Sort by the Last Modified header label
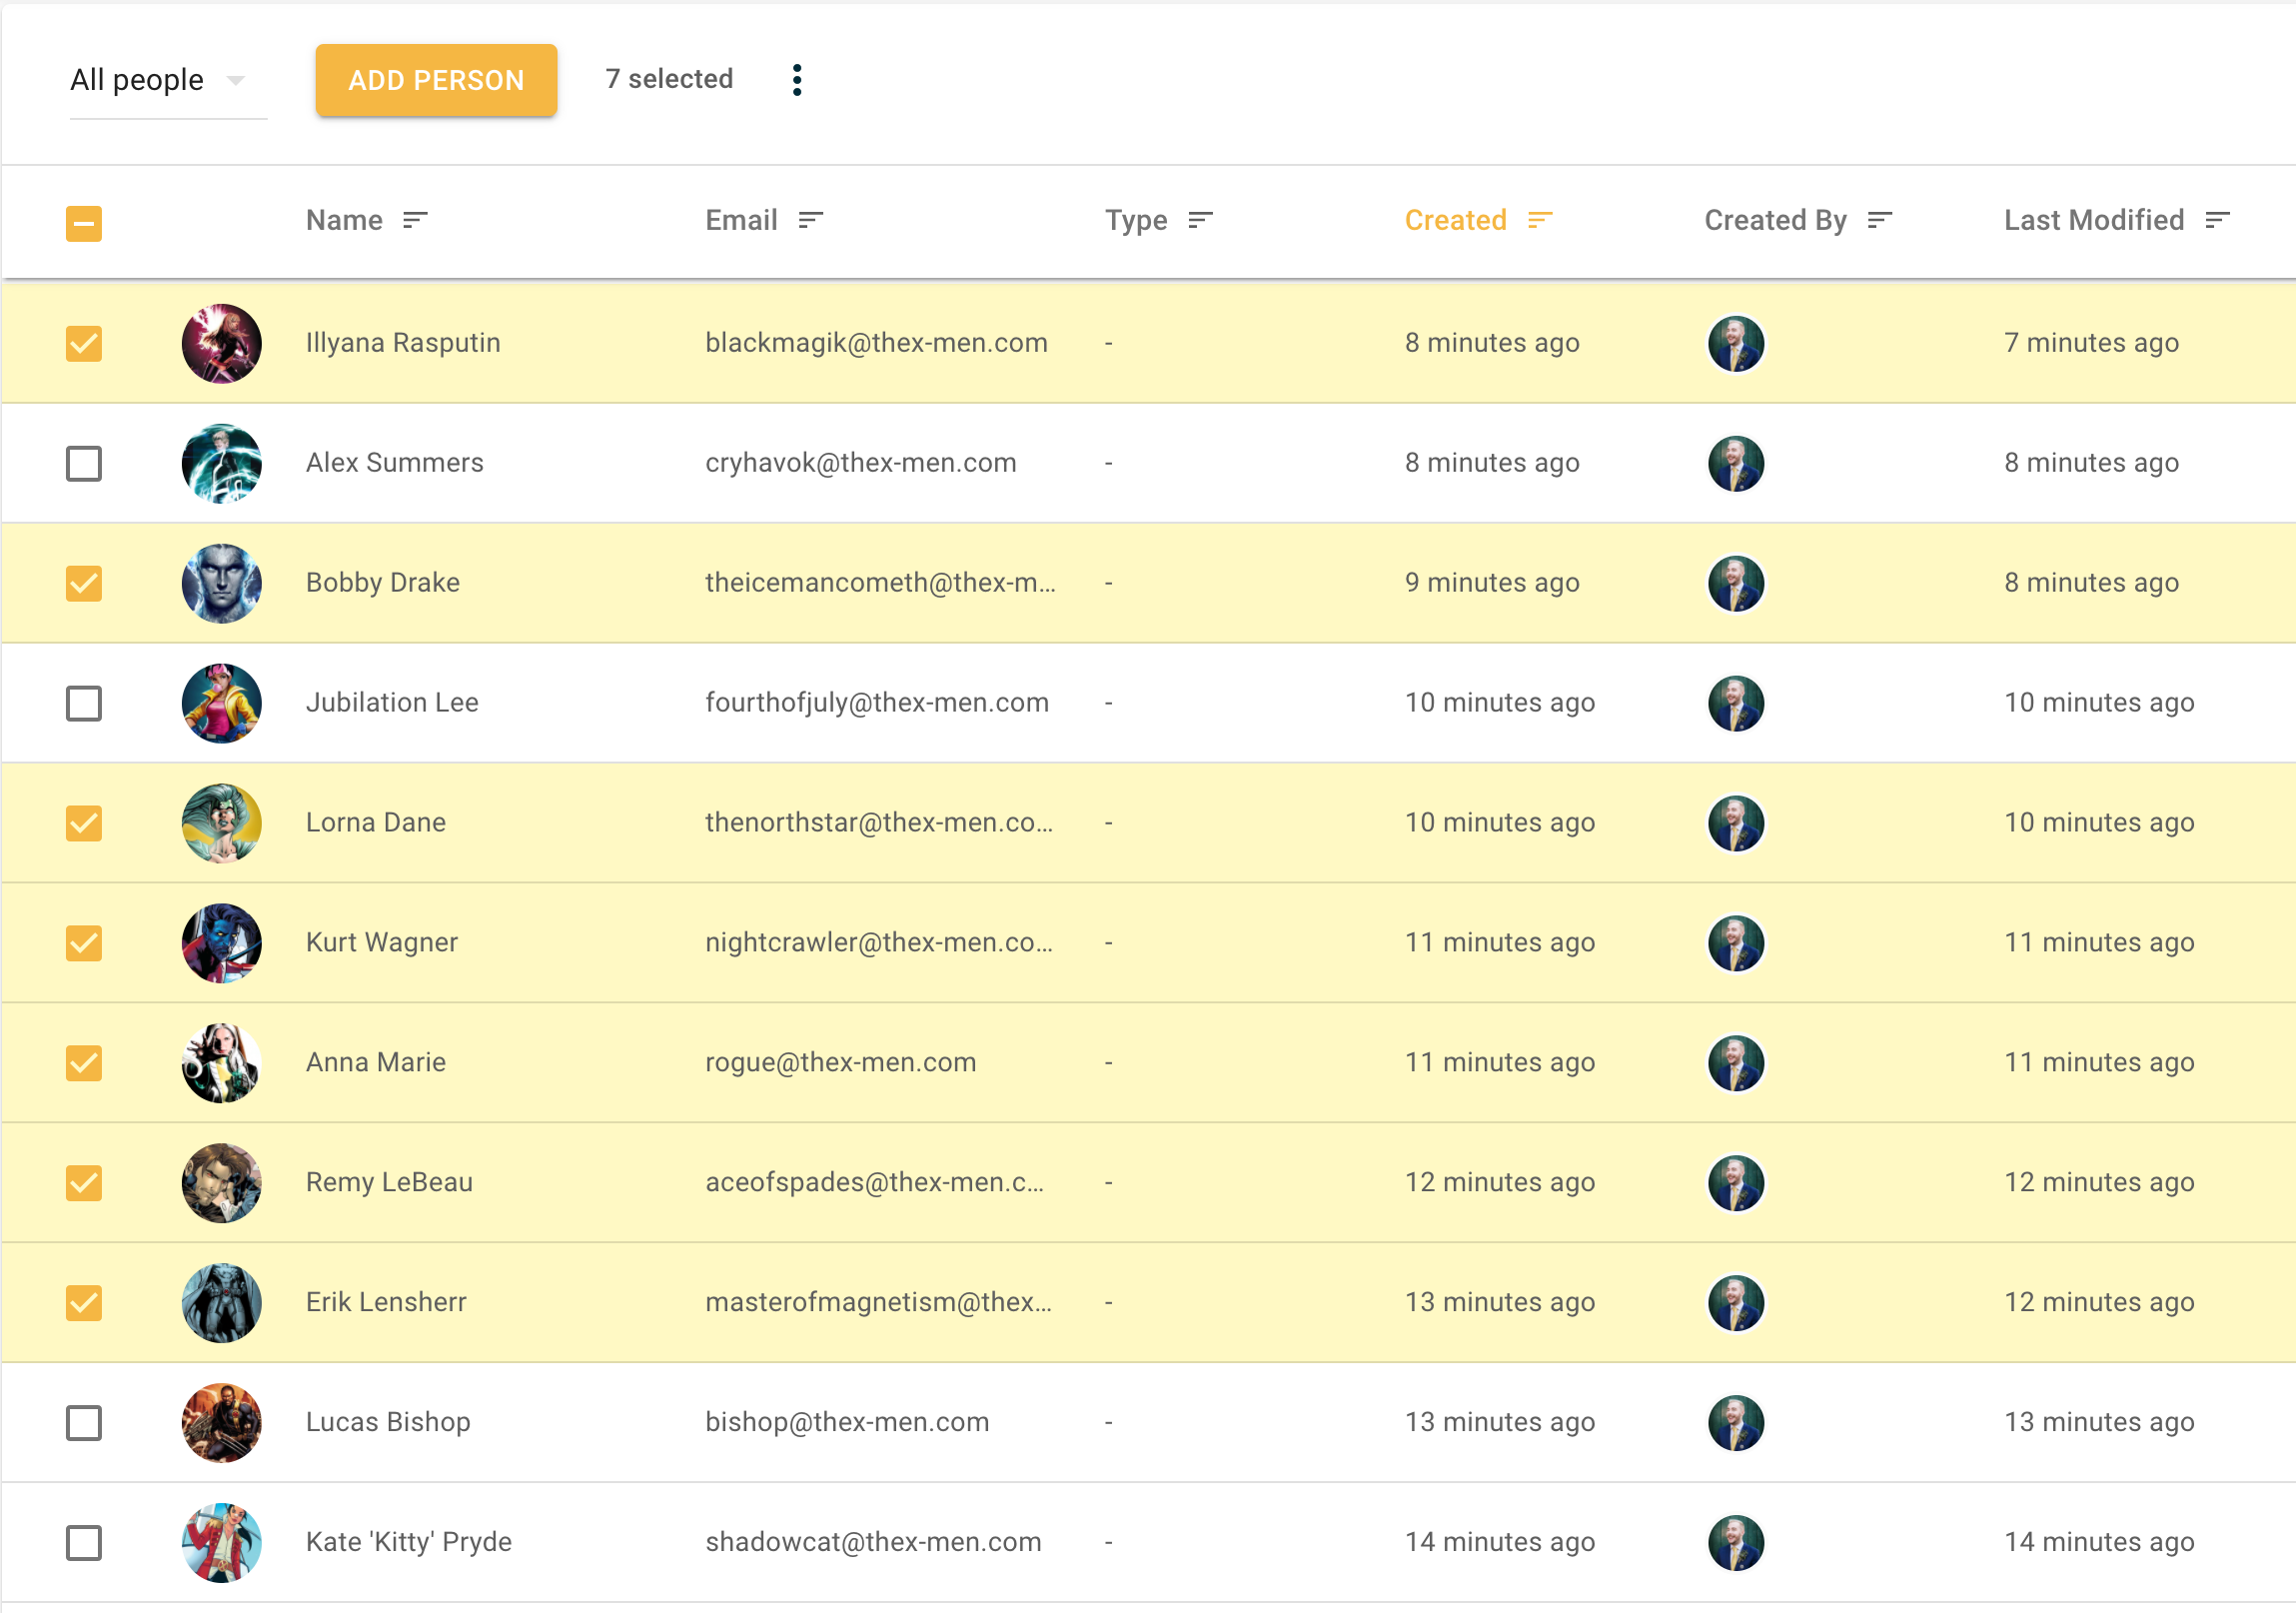The image size is (2296, 1613). pos(2093,220)
